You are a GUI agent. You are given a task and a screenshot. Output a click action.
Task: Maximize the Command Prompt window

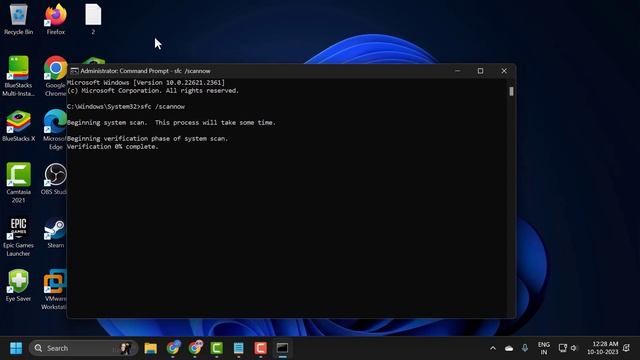tap(480, 71)
